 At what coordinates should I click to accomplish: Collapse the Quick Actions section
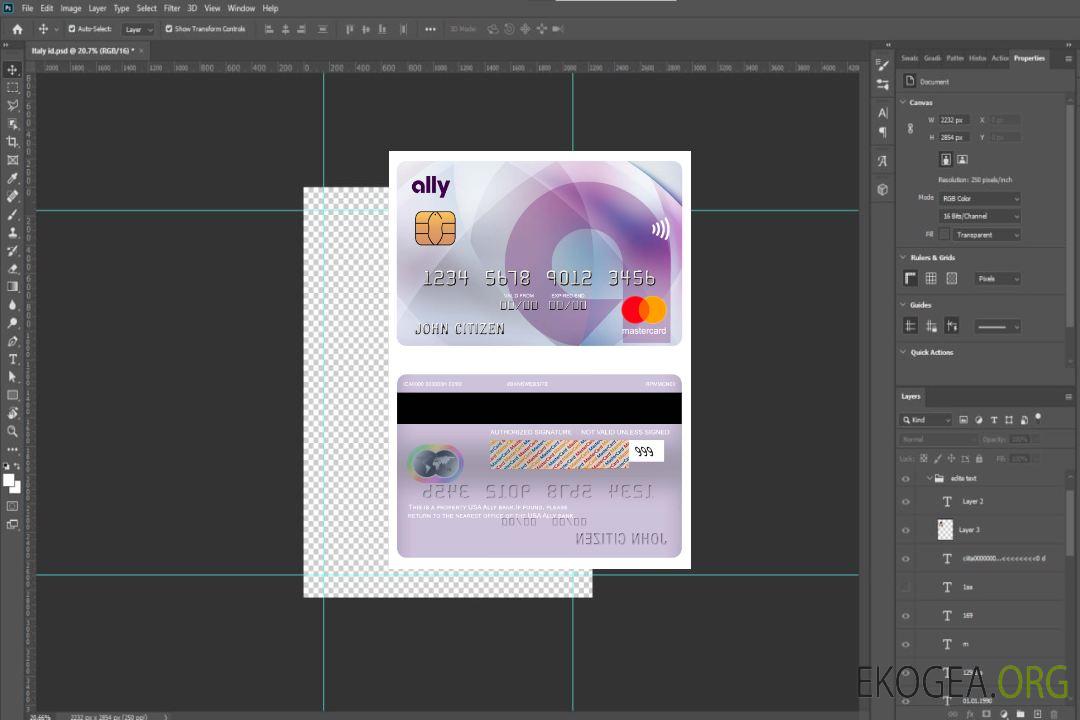tap(903, 352)
